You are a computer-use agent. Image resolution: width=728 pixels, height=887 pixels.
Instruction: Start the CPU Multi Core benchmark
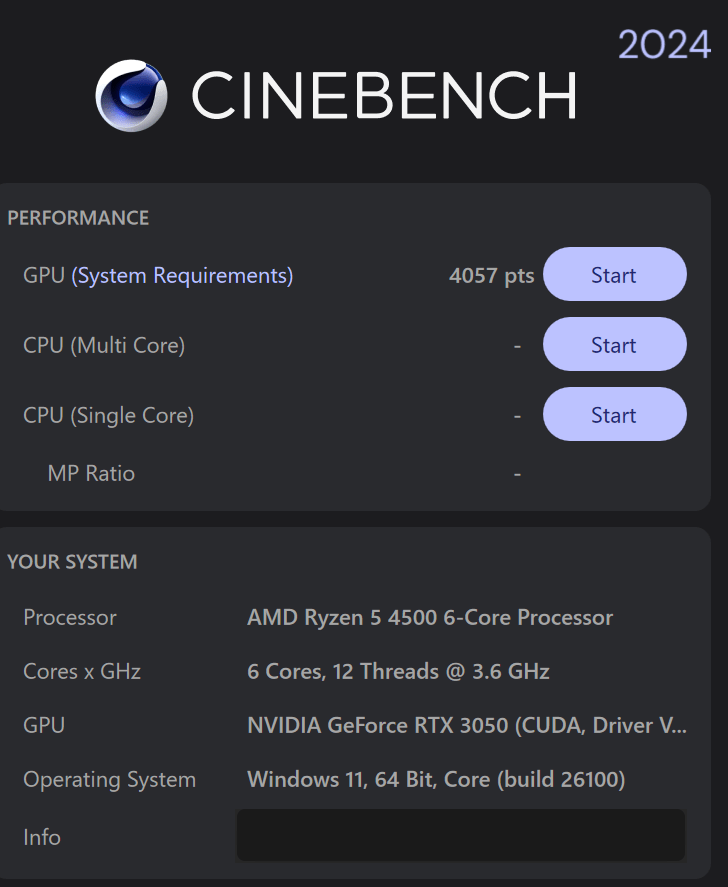click(x=615, y=345)
